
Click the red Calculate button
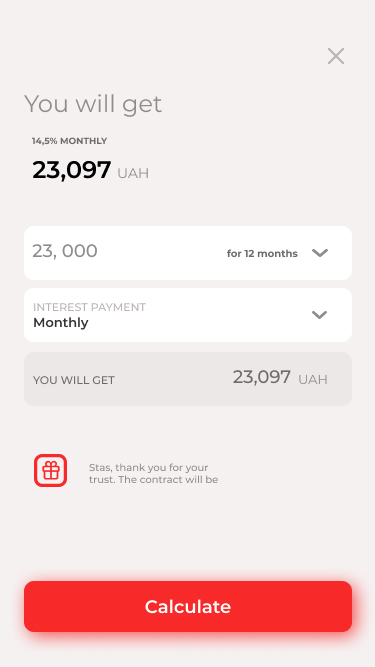pyautogui.click(x=188, y=606)
